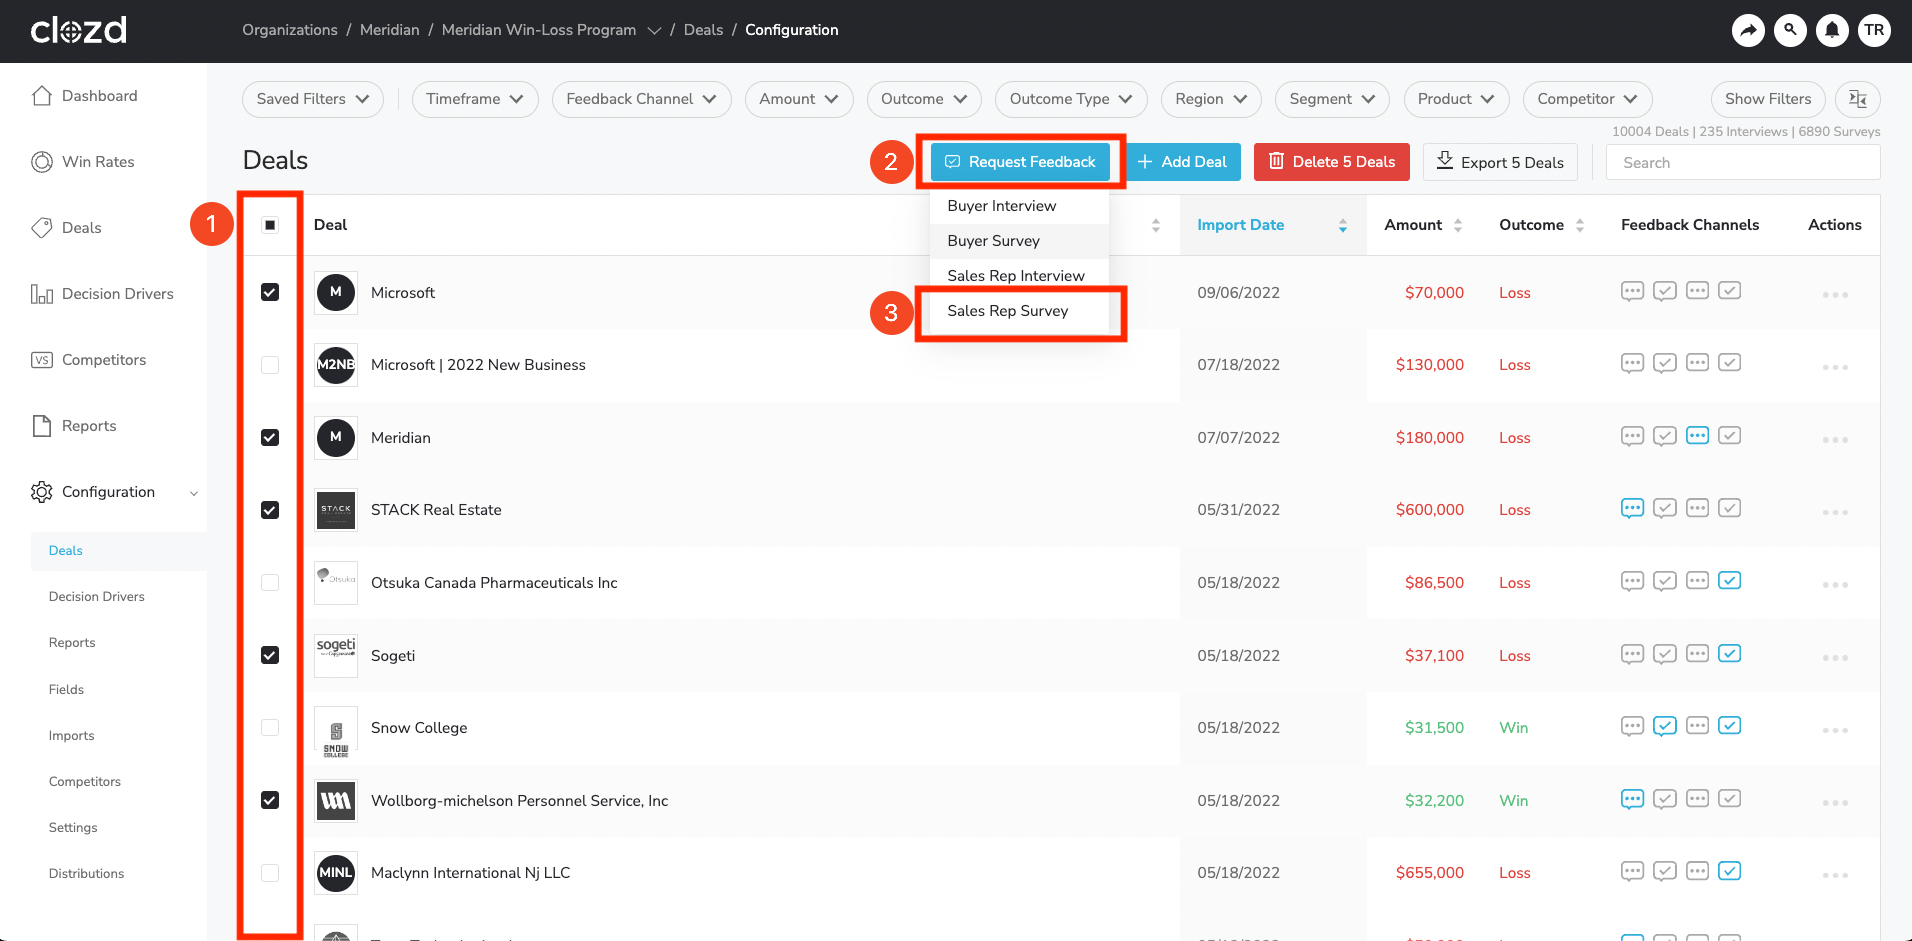Open actions ellipsis for Maclynn International
Viewport: 1912px width, 941px height.
point(1835,875)
